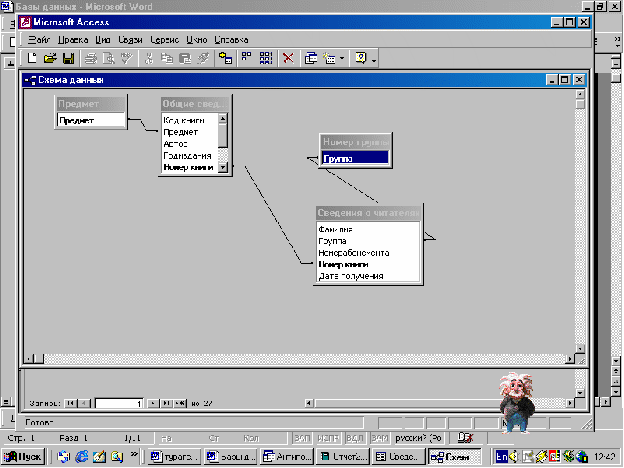Viewport: 624px width, 468px height.
Task: Open the Файл menu
Action: [39, 40]
